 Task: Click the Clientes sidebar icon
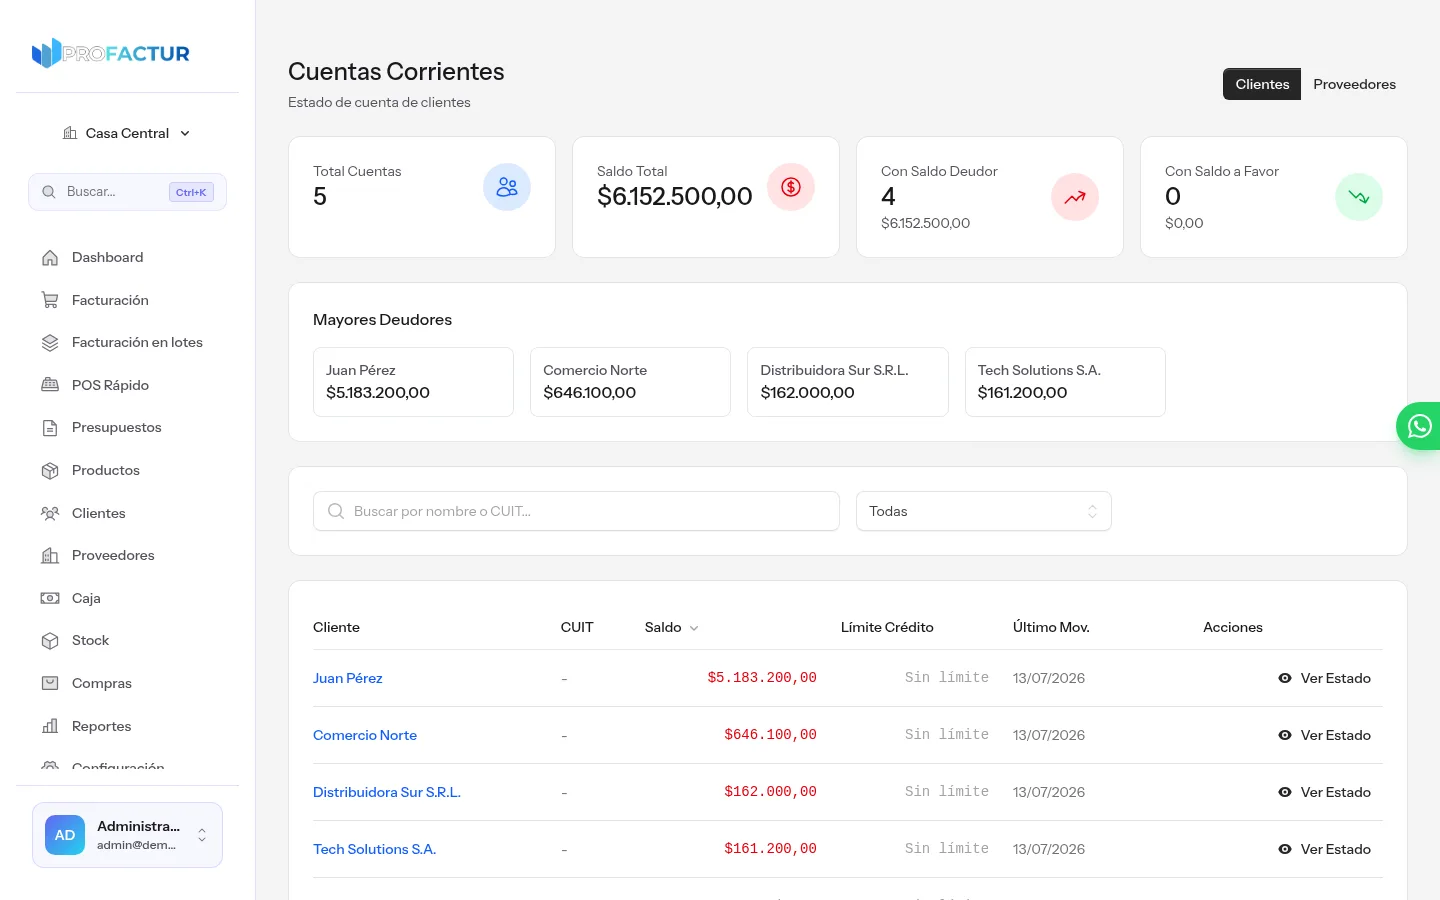50,513
